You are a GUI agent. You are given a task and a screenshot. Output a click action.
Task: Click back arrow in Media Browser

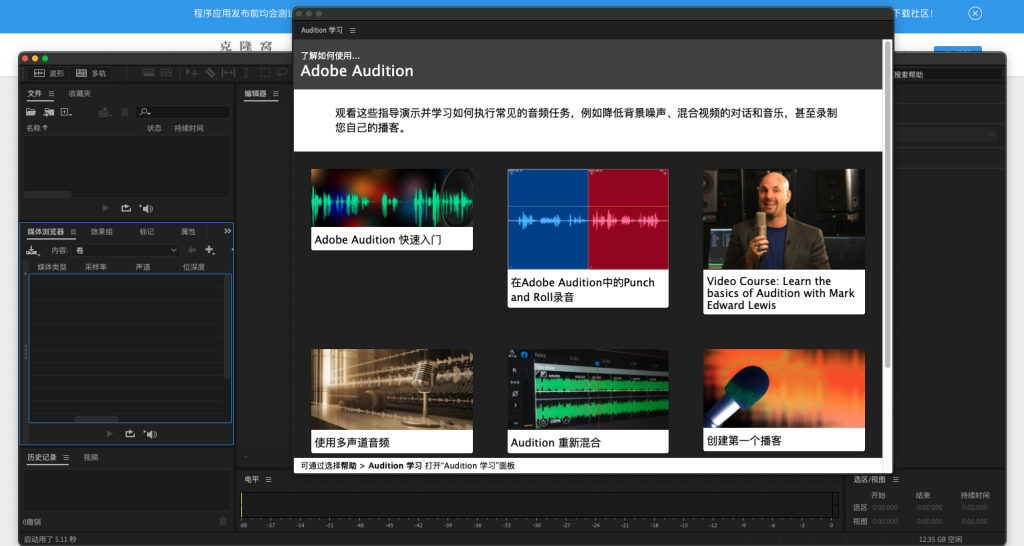(191, 250)
